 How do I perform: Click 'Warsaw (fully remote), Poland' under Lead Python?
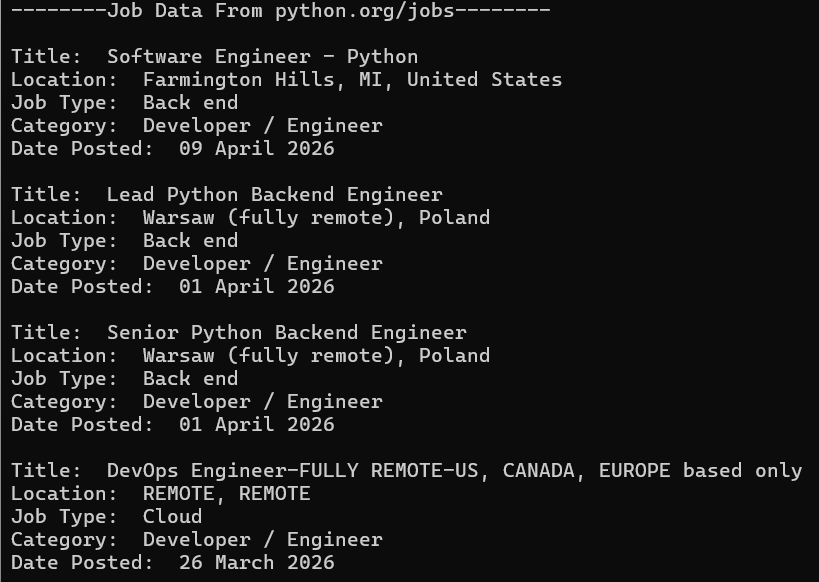click(x=317, y=218)
